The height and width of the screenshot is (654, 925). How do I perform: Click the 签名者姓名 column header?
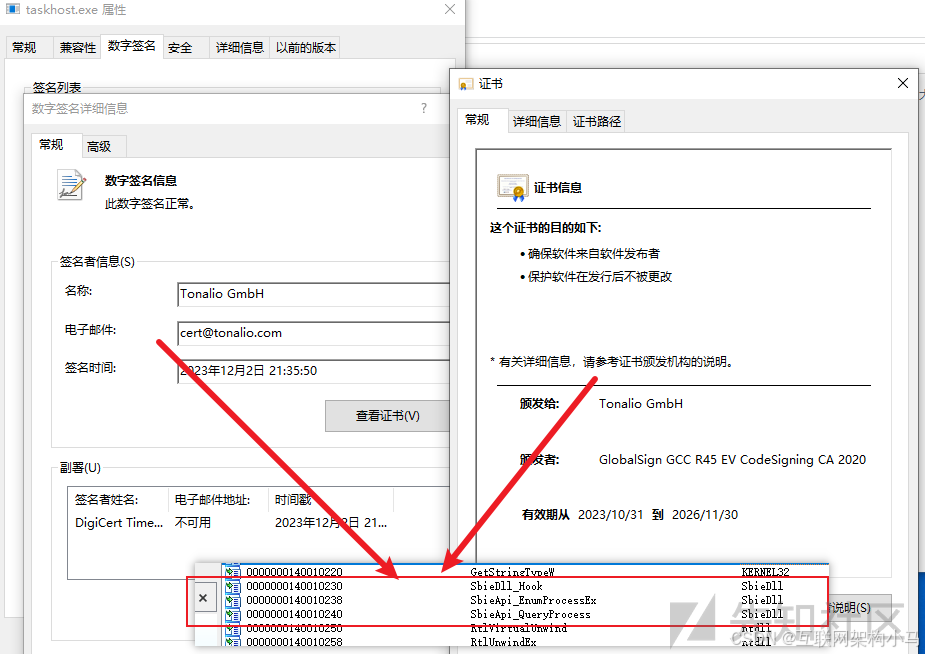[x=119, y=500]
